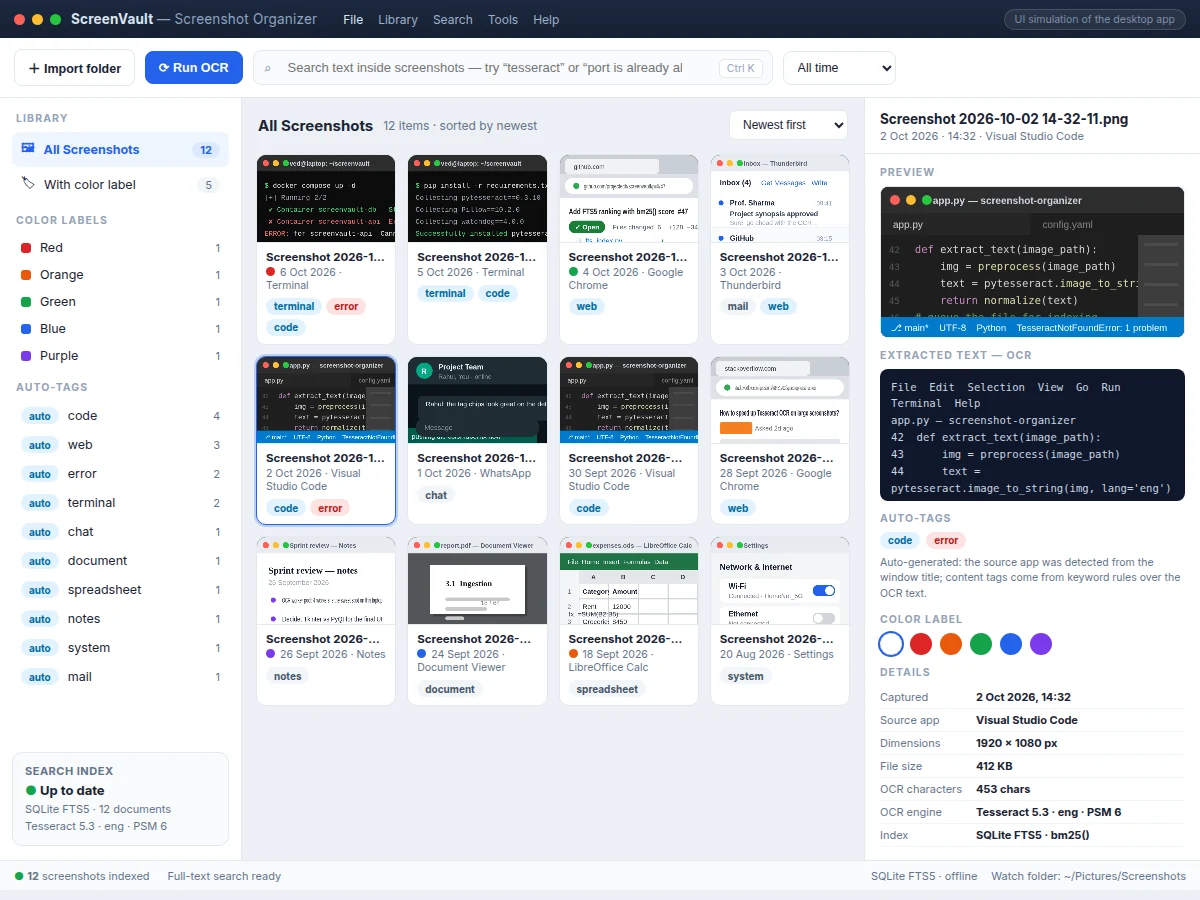Click the Orange color dot in sidebar
Viewport: 1200px width, 900px height.
pos(26,275)
